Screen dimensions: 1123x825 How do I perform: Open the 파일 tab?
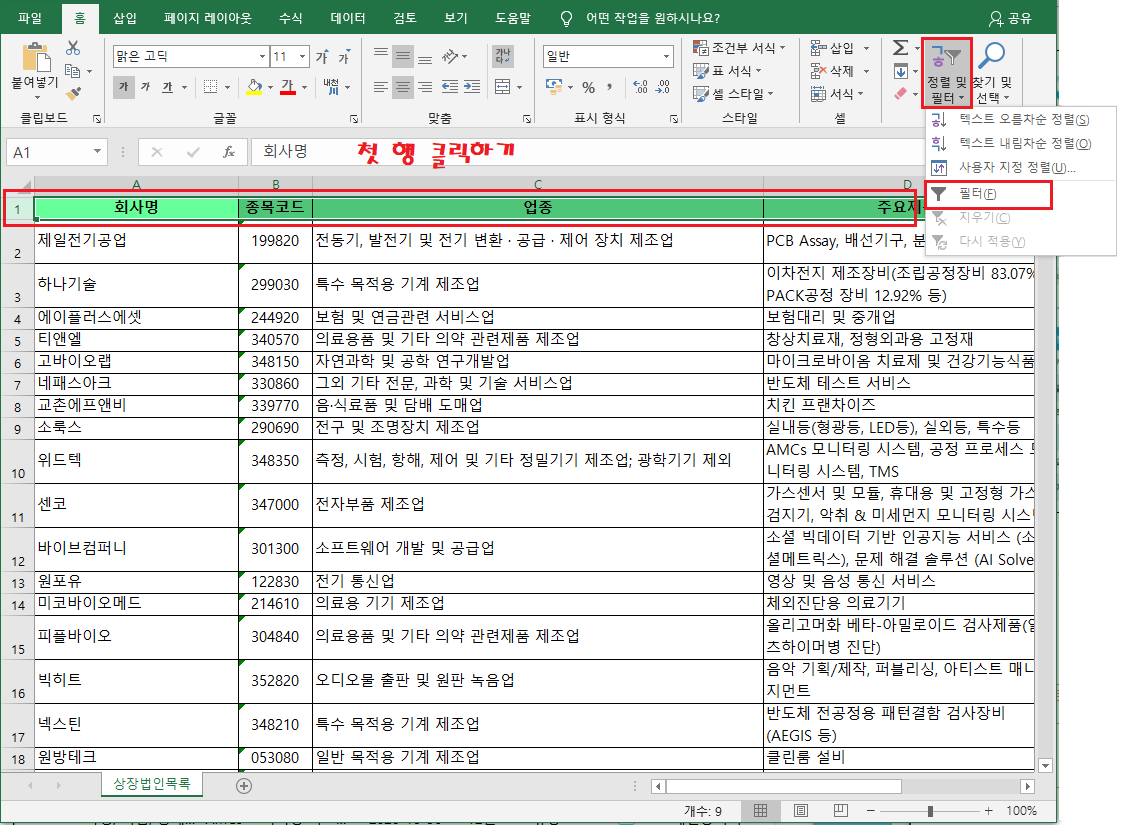pos(29,18)
